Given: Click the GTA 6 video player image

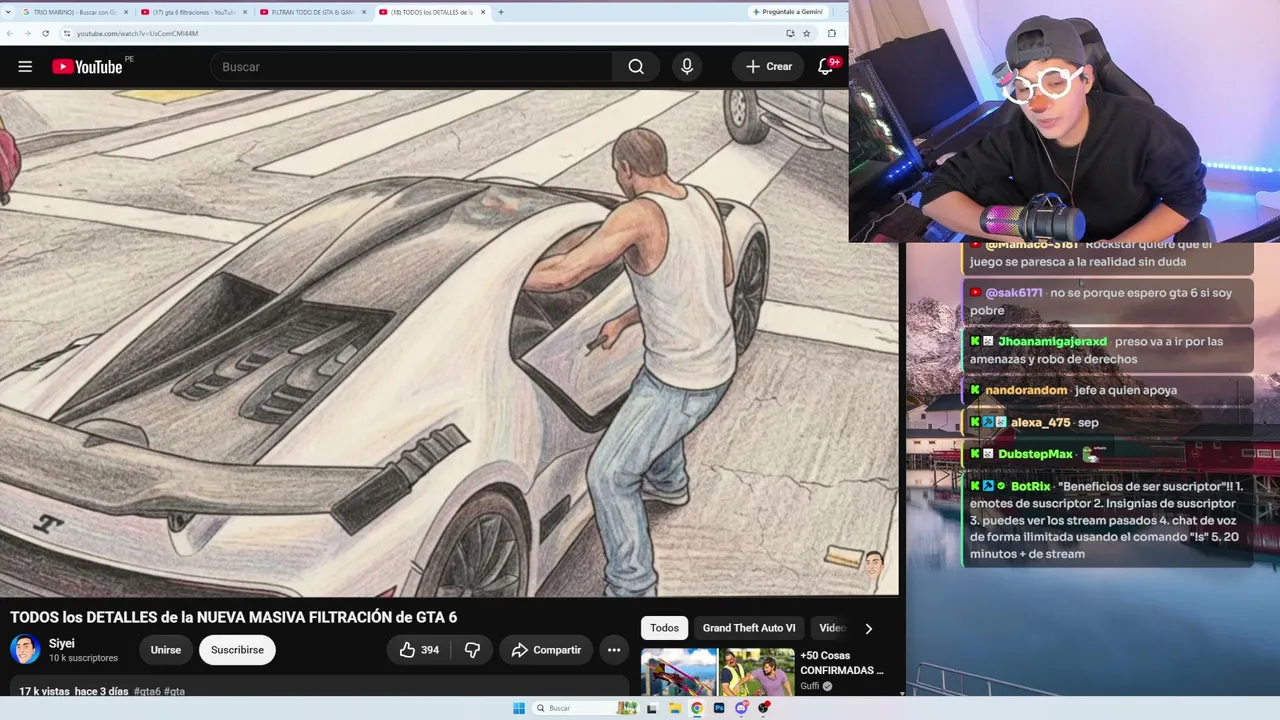Looking at the screenshot, I should [x=449, y=343].
